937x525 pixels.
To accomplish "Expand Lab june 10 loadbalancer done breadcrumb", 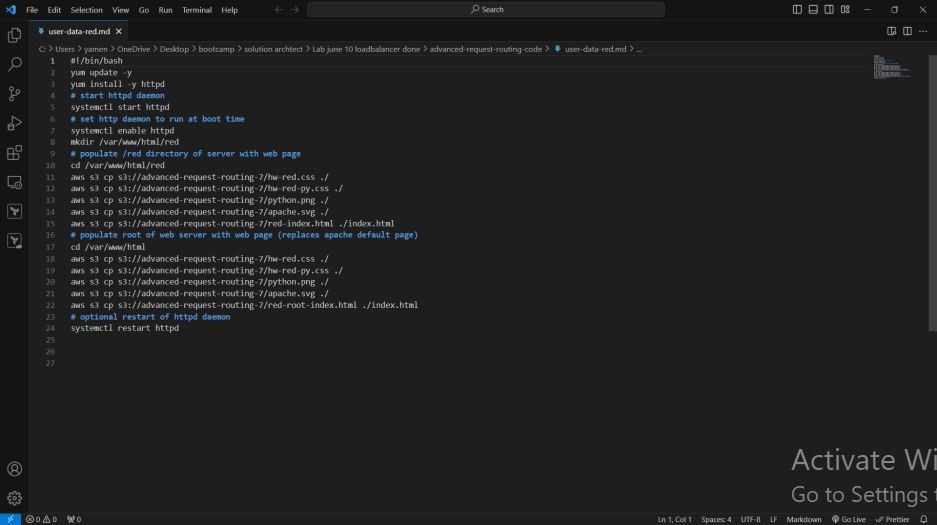I will tap(366, 49).
